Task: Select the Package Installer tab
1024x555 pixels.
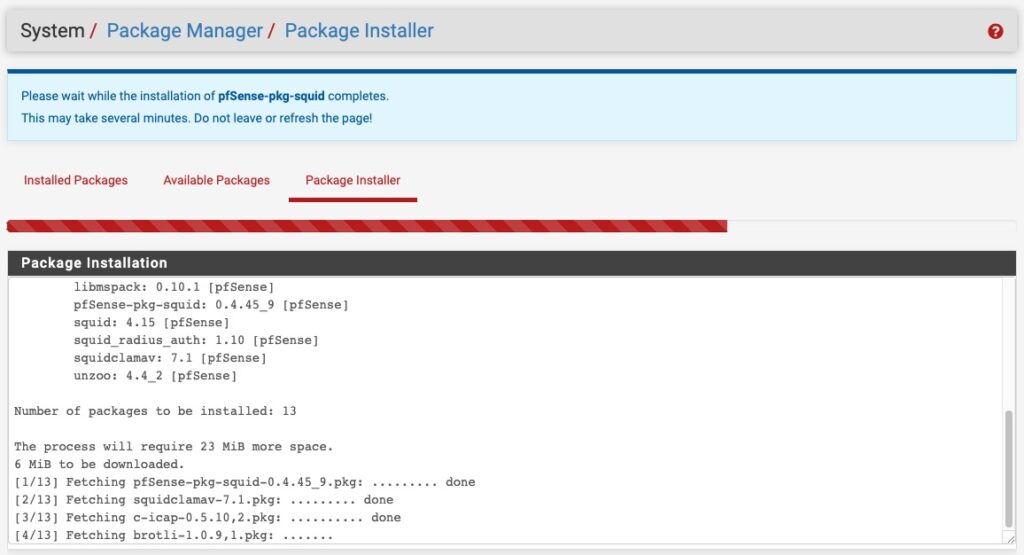Action: (353, 180)
